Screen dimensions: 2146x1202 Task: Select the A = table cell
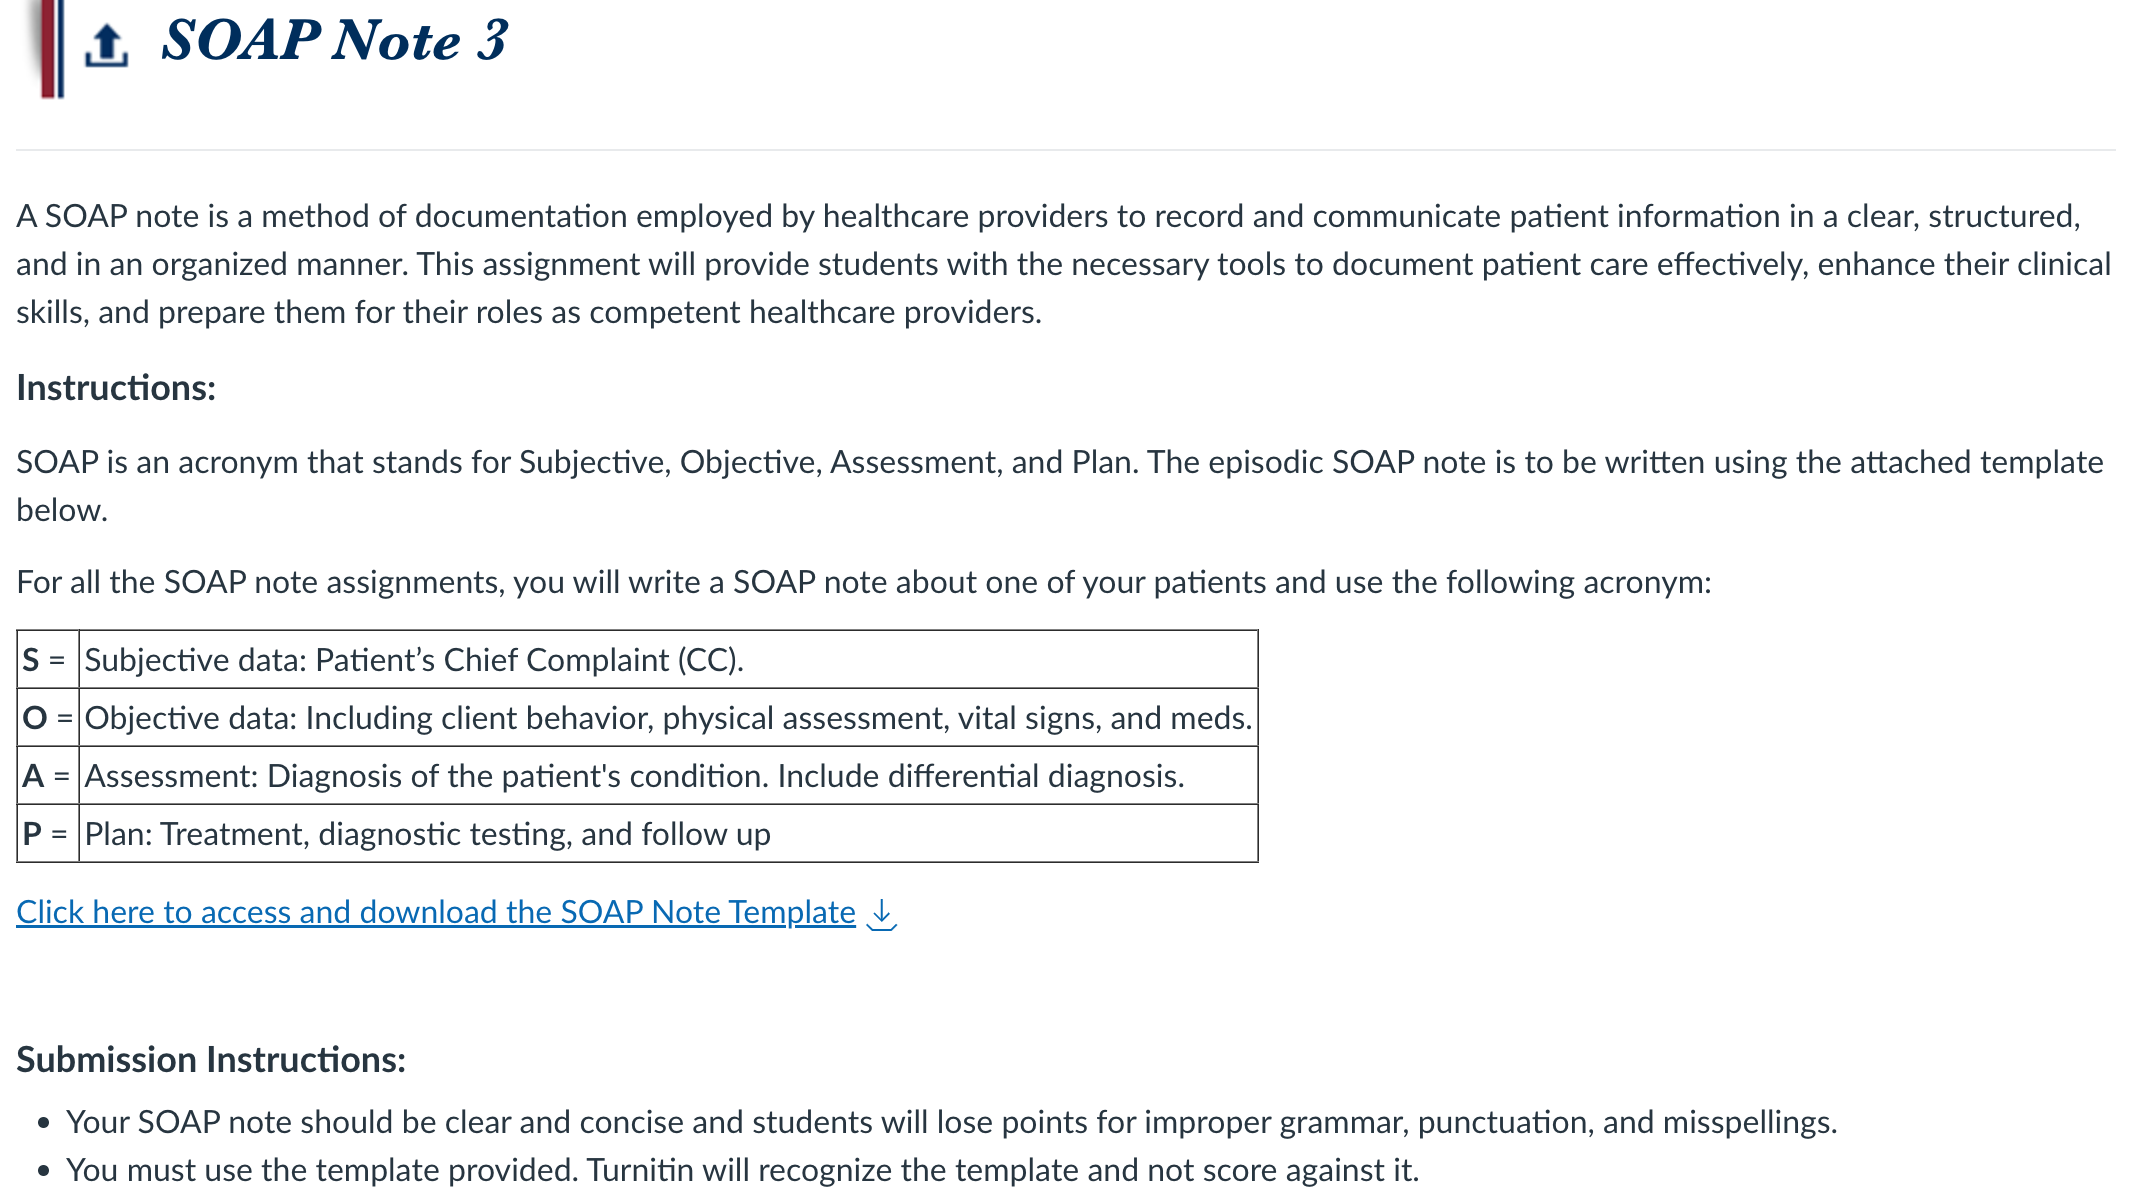click(x=47, y=776)
